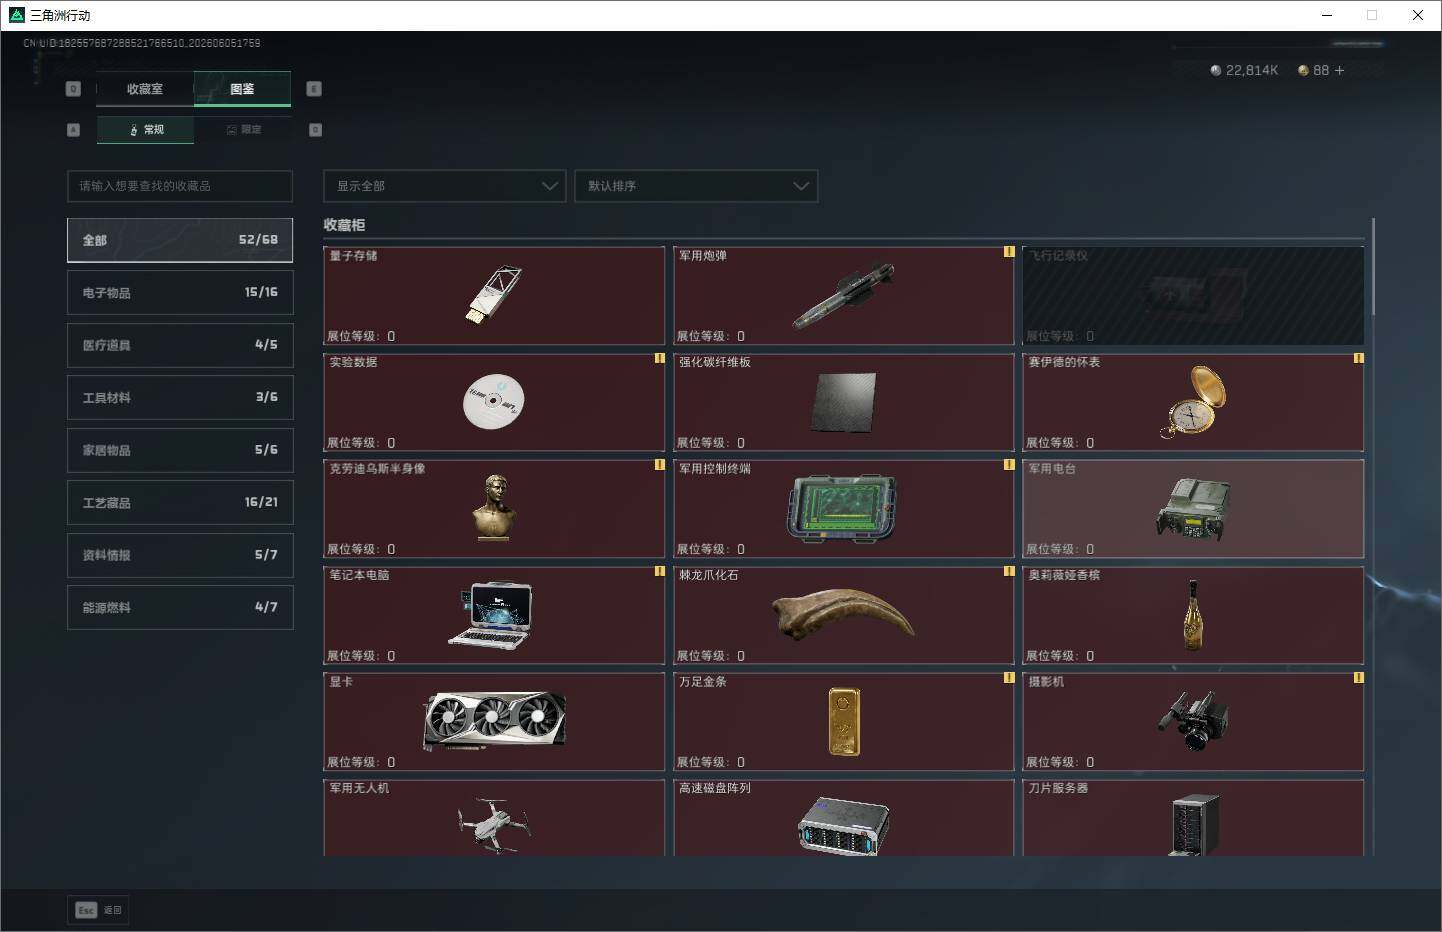Click the Q key hint icon
Screen dimensions: 1442x932
point(73,89)
